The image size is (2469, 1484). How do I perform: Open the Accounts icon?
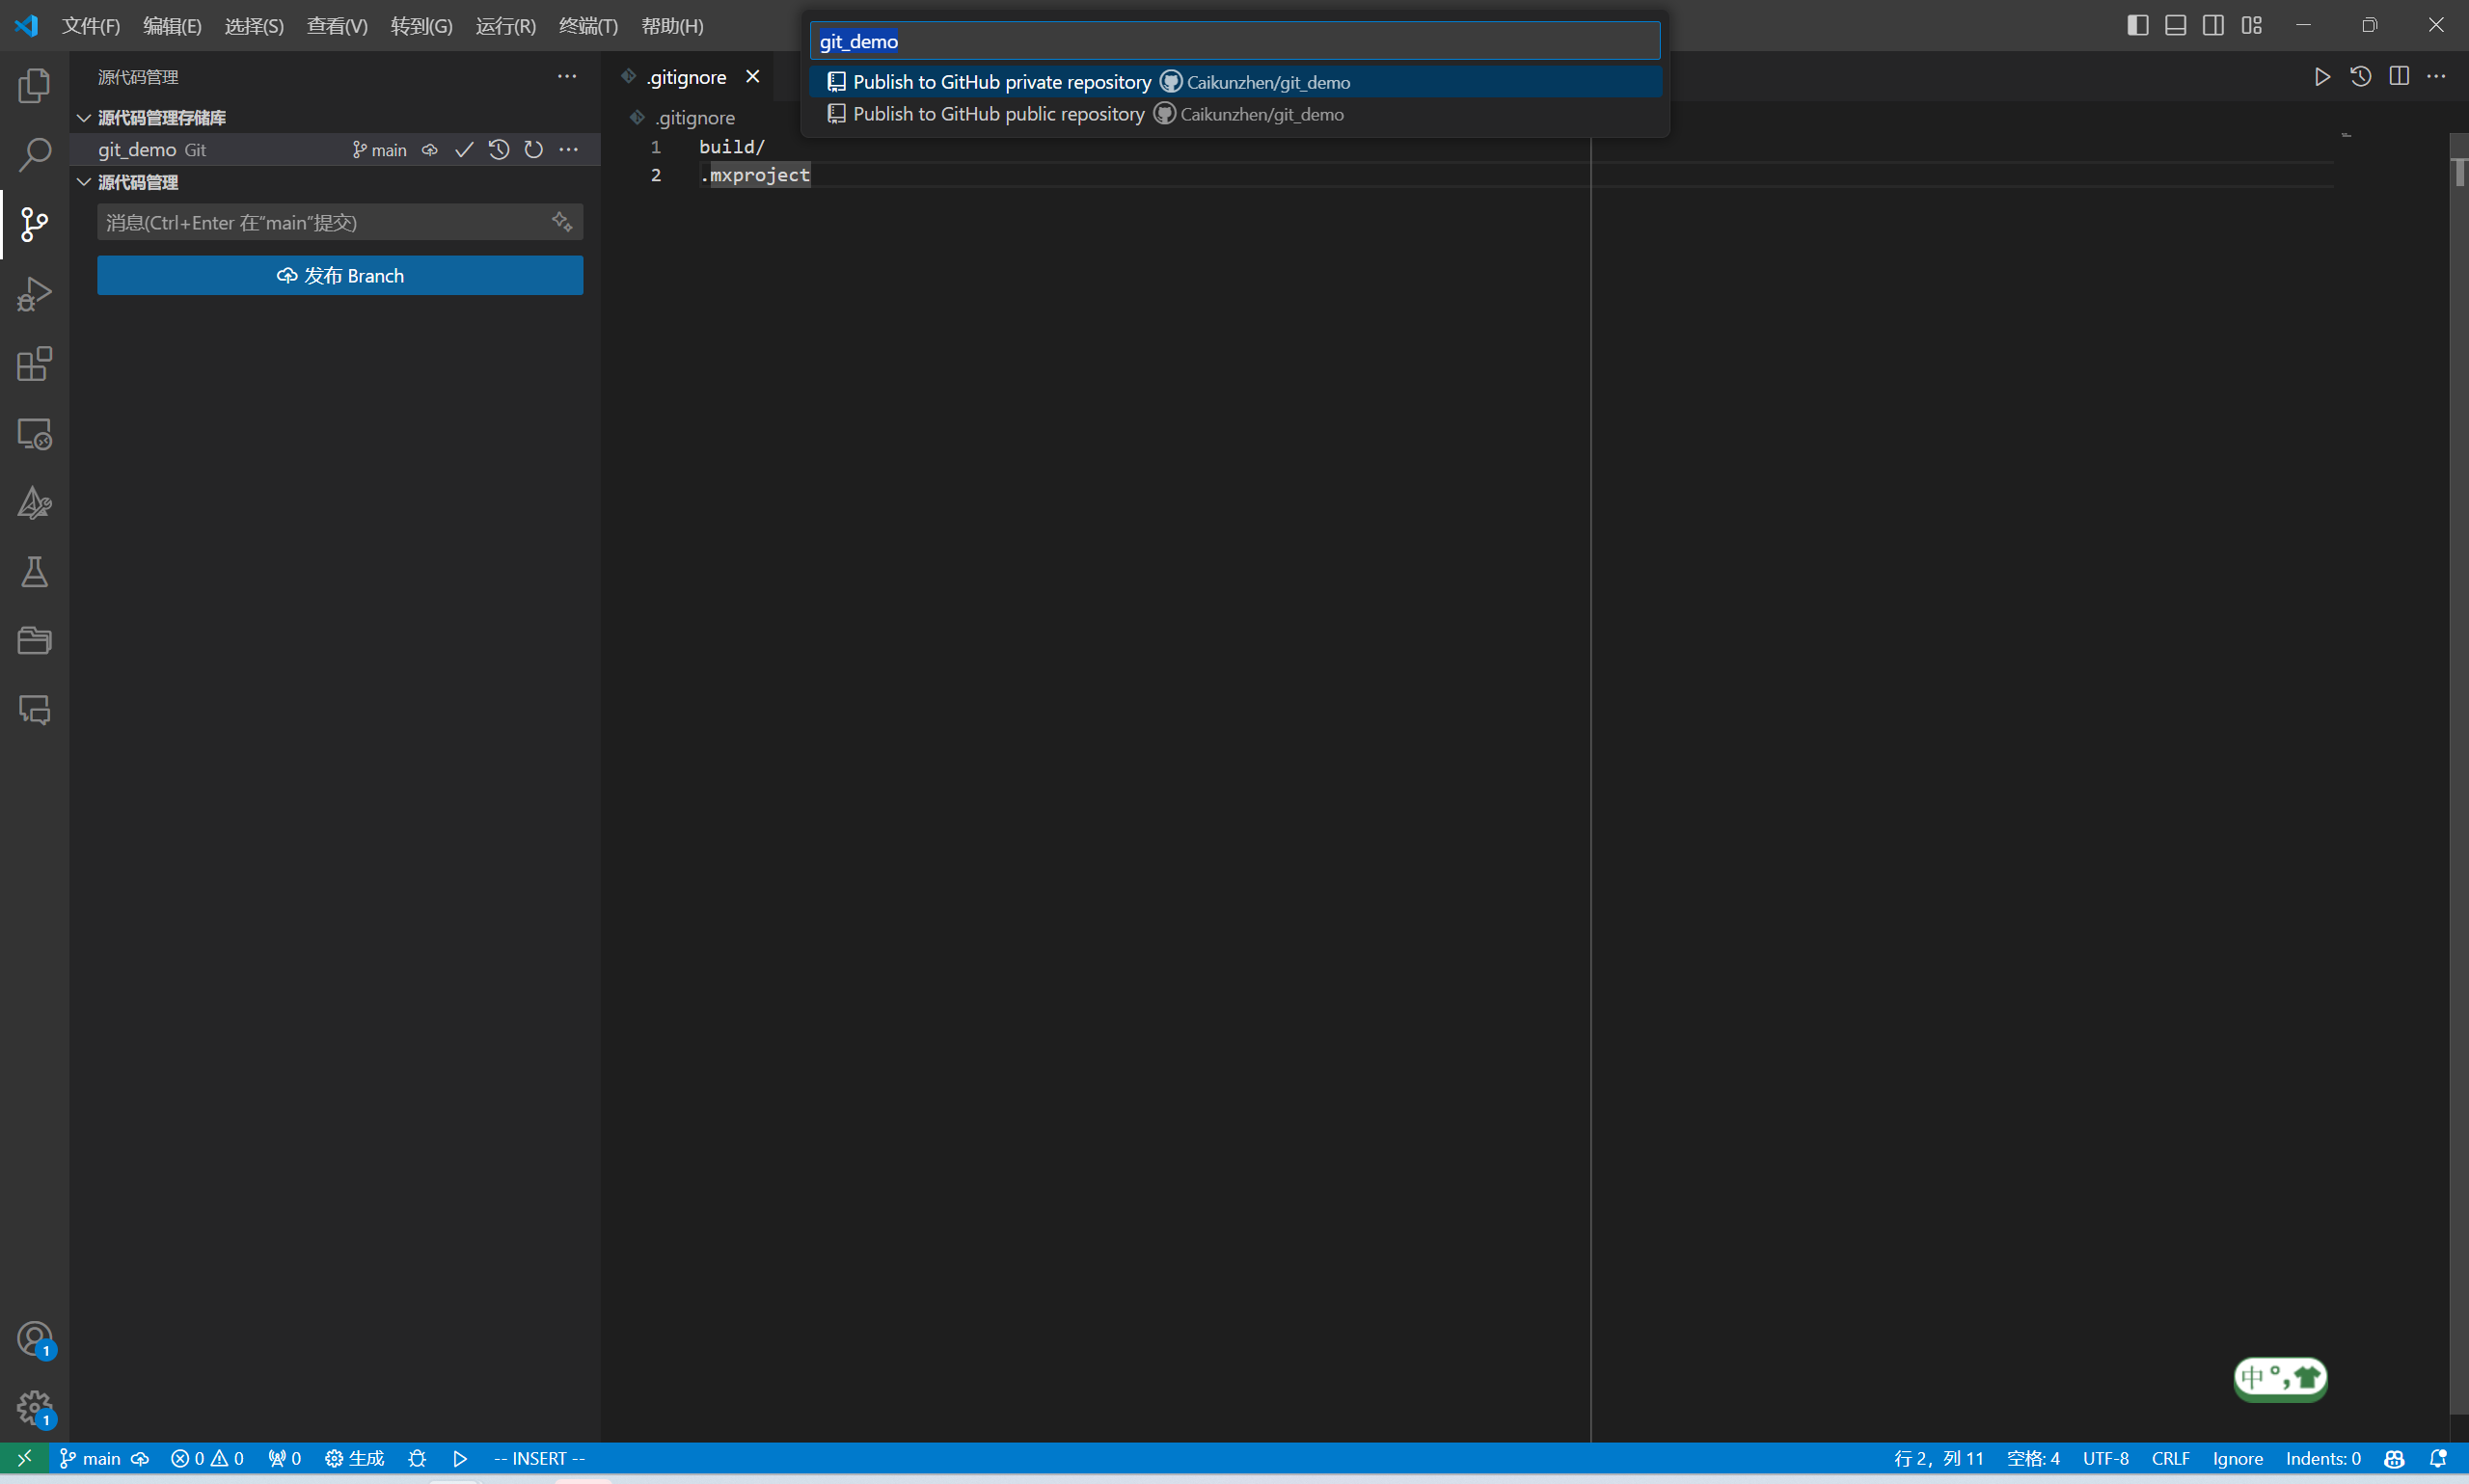(34, 1338)
